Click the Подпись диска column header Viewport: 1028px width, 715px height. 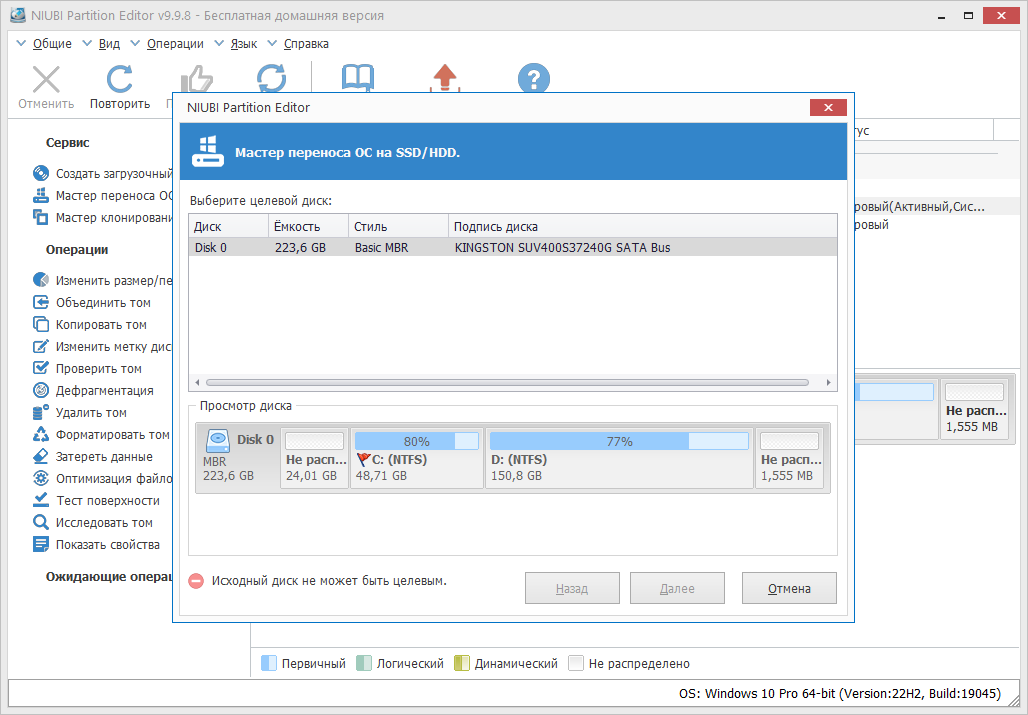tap(642, 226)
